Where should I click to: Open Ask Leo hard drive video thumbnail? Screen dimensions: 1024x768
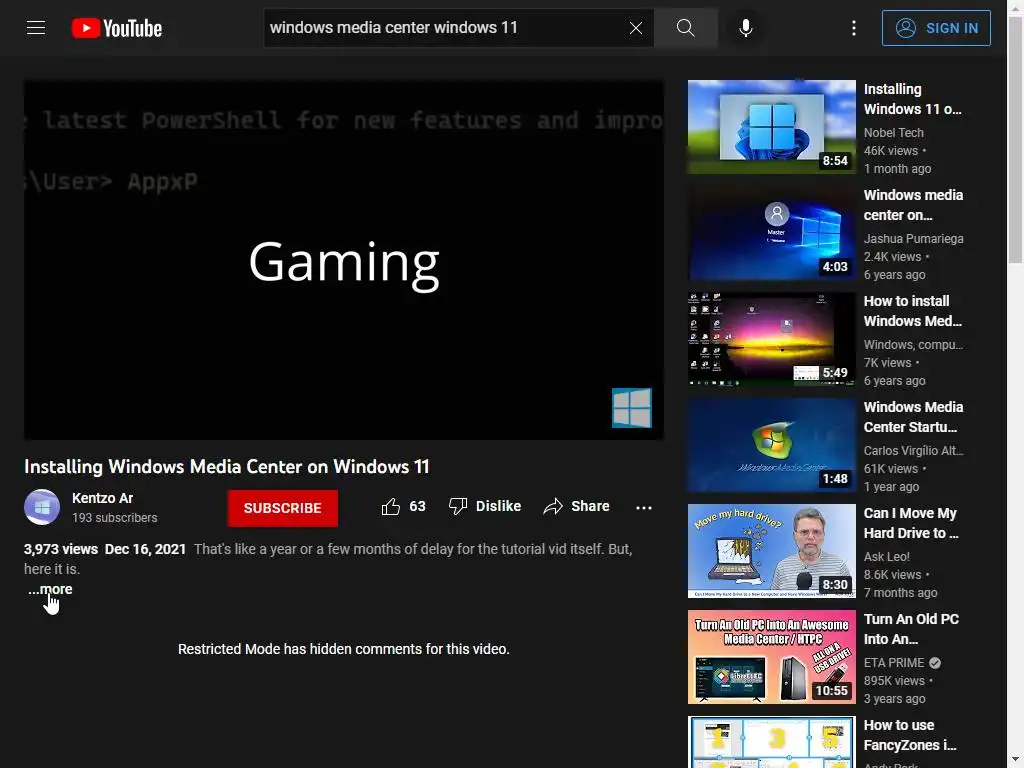771,551
